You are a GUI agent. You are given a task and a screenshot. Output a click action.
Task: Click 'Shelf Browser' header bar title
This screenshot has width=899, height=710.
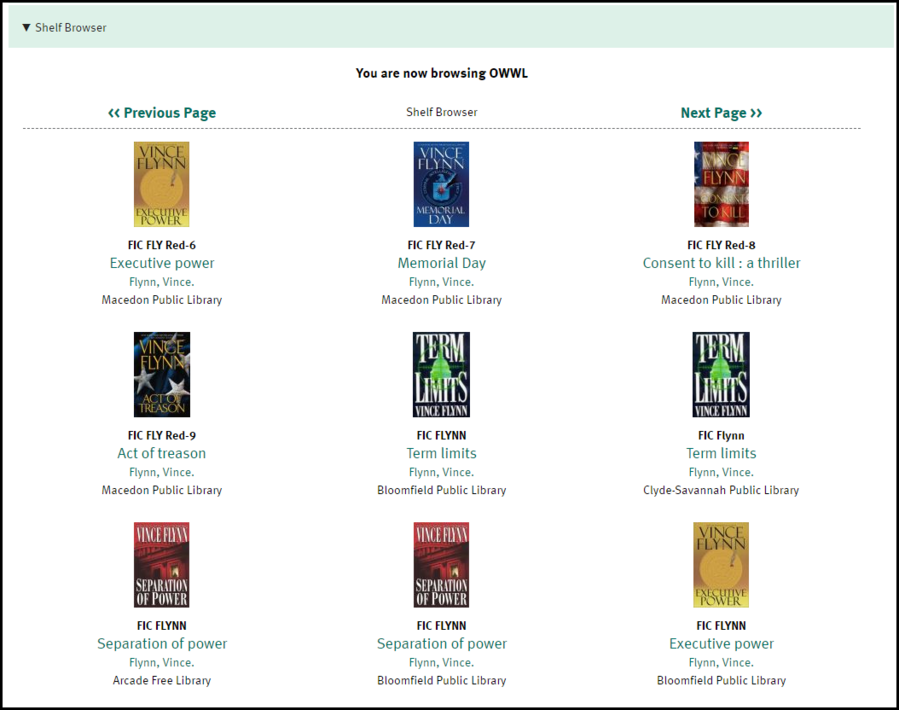[71, 28]
